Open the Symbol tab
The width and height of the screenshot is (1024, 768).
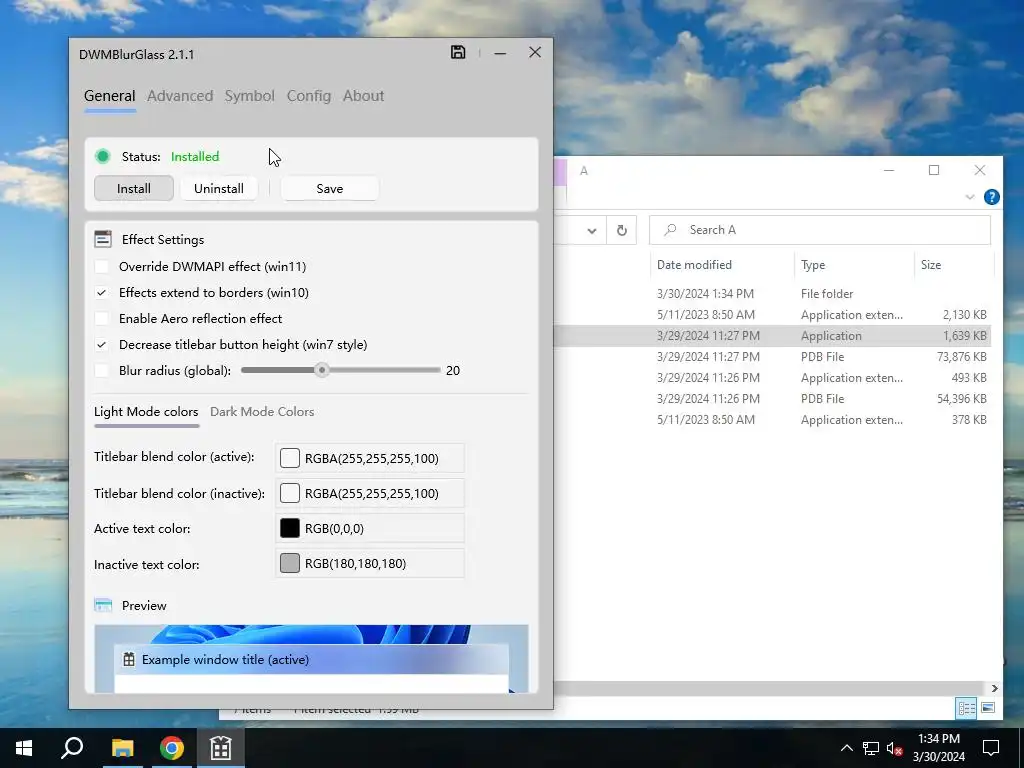point(249,96)
